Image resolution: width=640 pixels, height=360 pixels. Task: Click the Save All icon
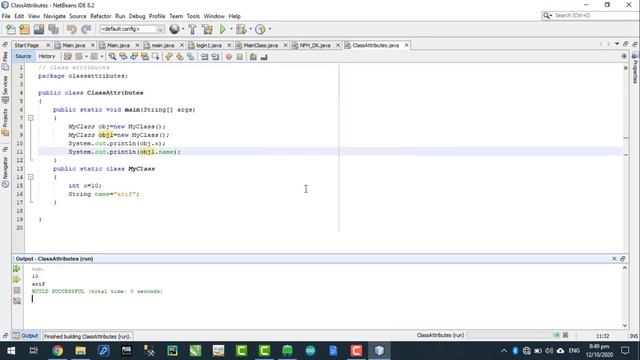pyautogui.click(x=53, y=29)
